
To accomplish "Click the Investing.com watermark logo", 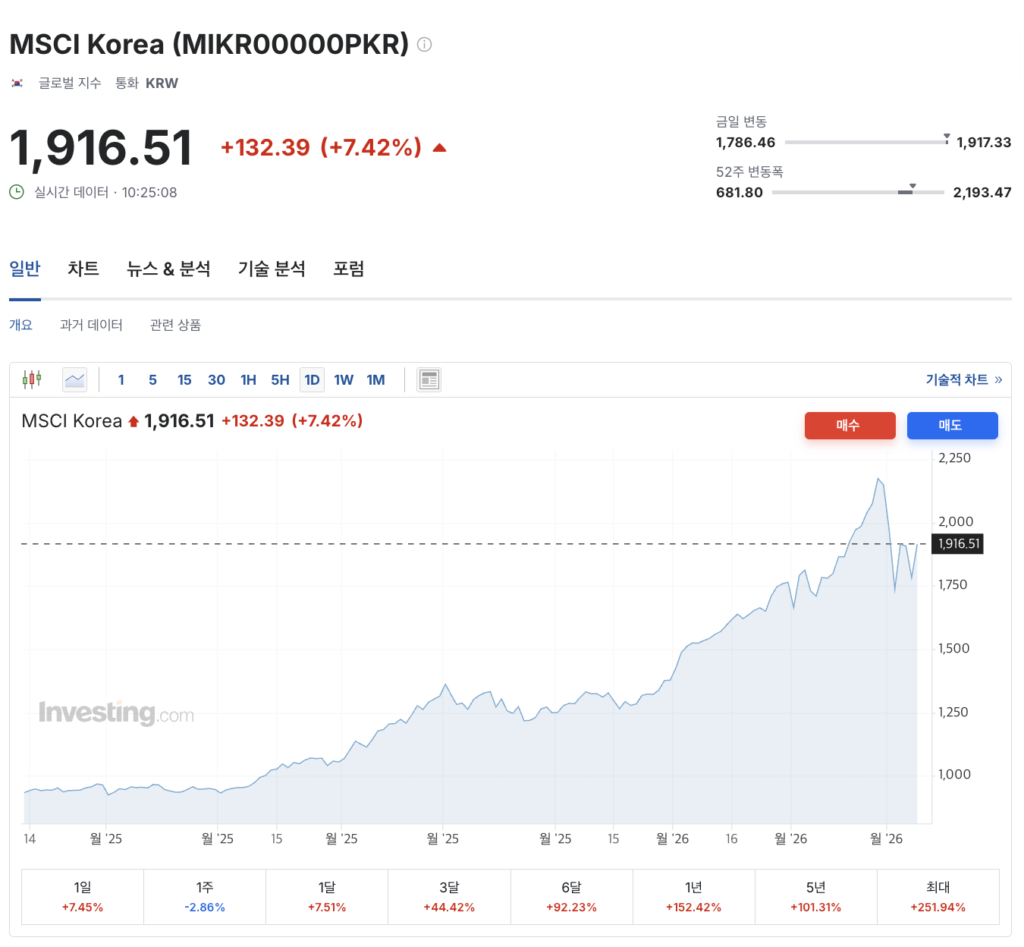I will pos(116,713).
